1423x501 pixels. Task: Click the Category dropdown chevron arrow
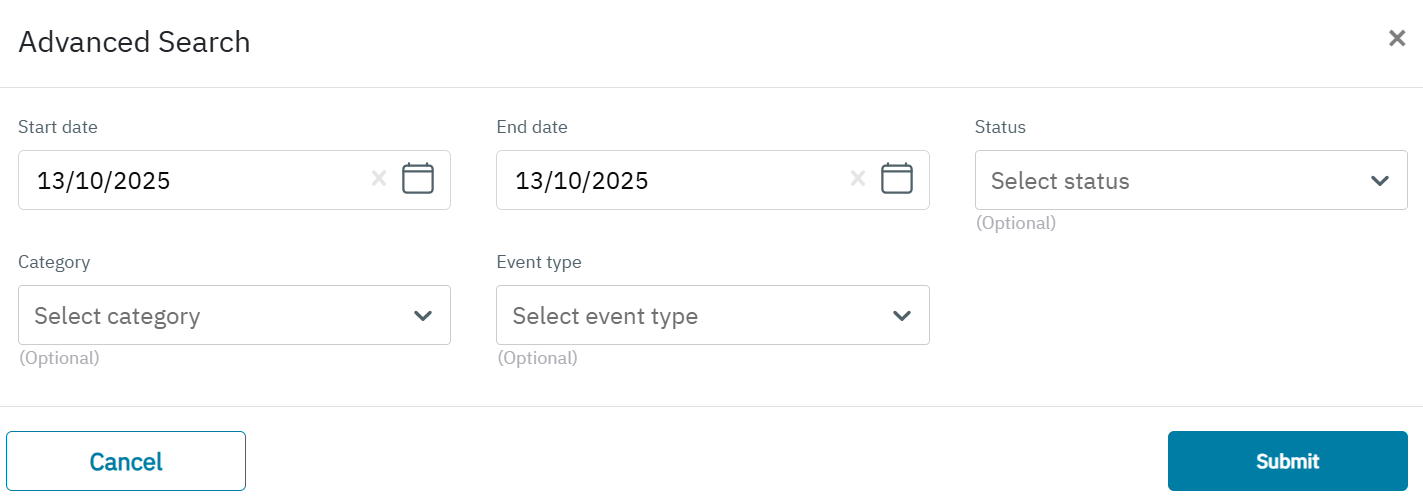pos(423,316)
